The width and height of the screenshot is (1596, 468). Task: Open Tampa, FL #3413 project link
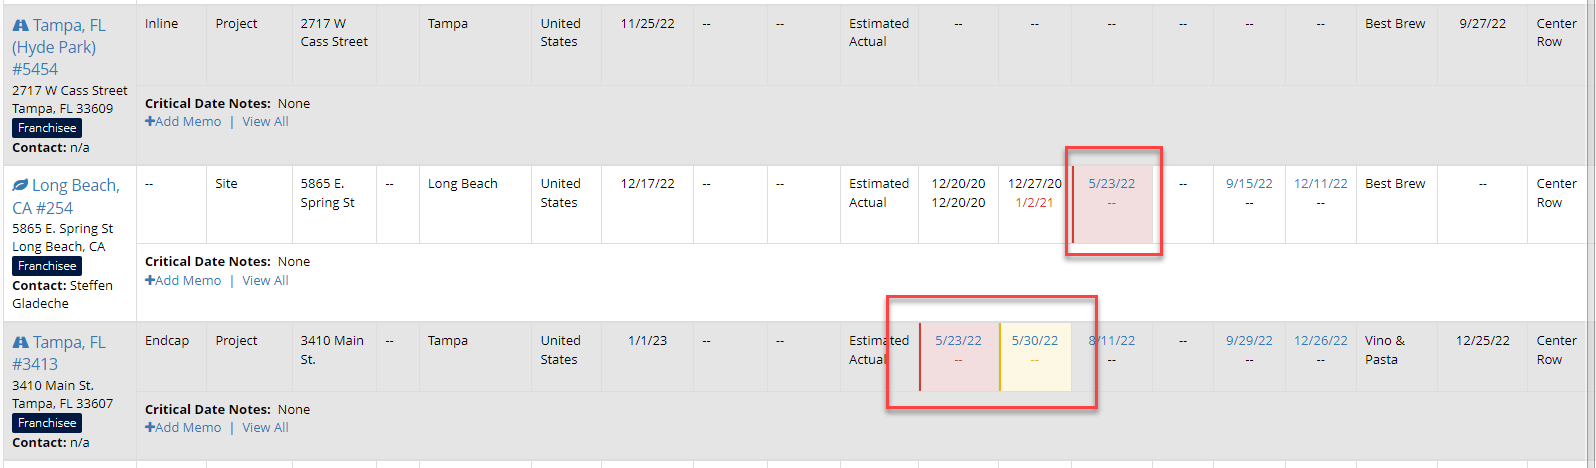click(x=59, y=353)
